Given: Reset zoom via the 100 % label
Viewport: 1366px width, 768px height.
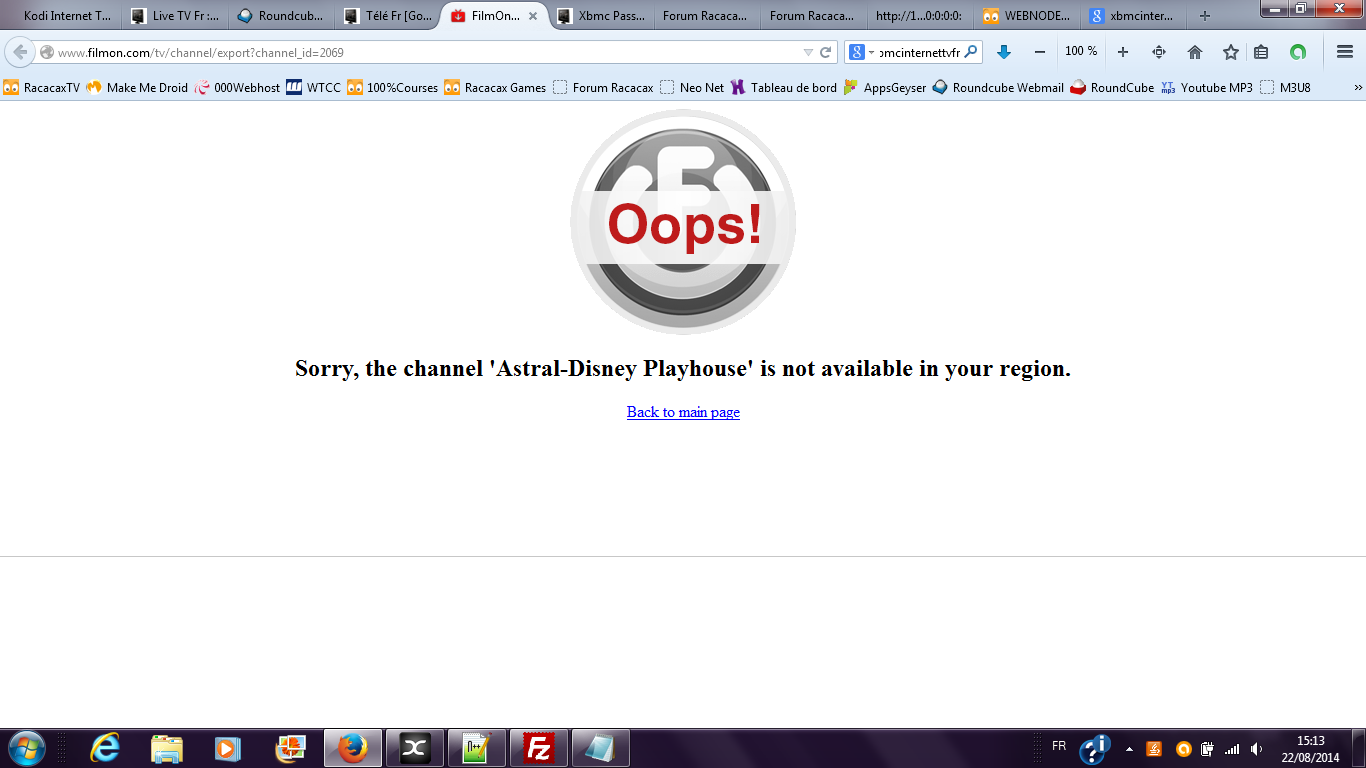Looking at the screenshot, I should click(x=1081, y=51).
